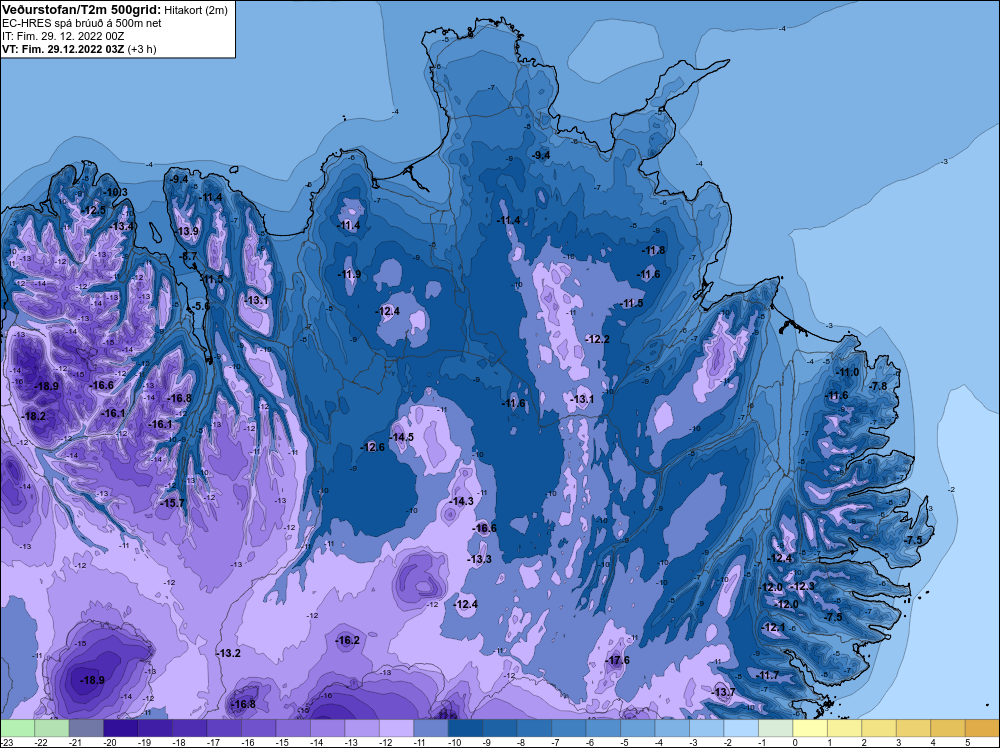Click the 'IT: Fim. 29. 12. 2022 00Z' line
This screenshot has width=1000, height=748.
pyautogui.click(x=63, y=36)
